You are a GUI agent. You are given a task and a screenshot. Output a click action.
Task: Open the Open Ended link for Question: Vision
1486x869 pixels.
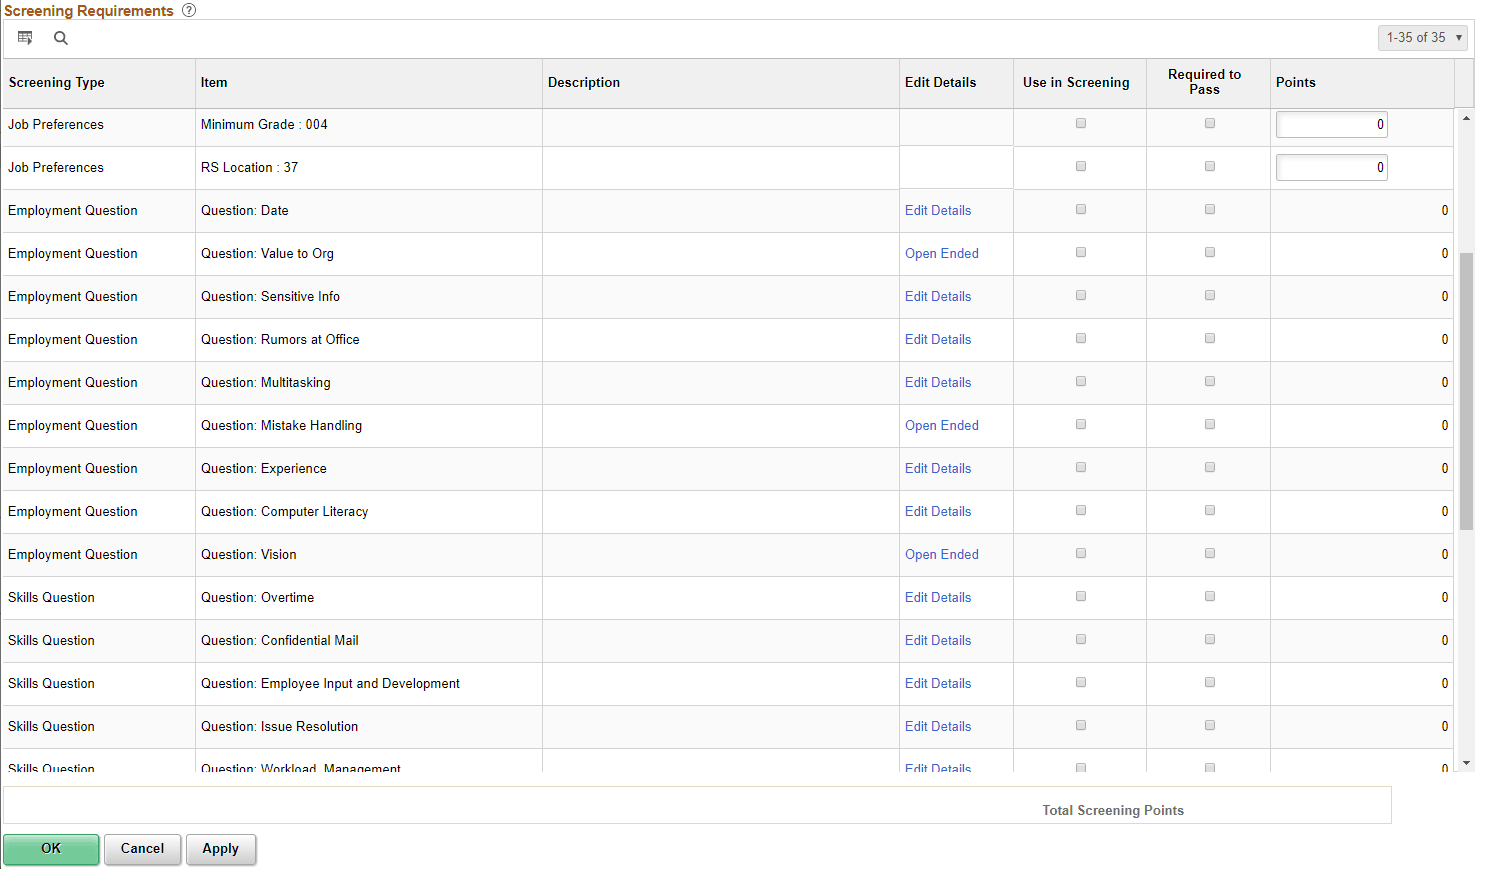[941, 554]
